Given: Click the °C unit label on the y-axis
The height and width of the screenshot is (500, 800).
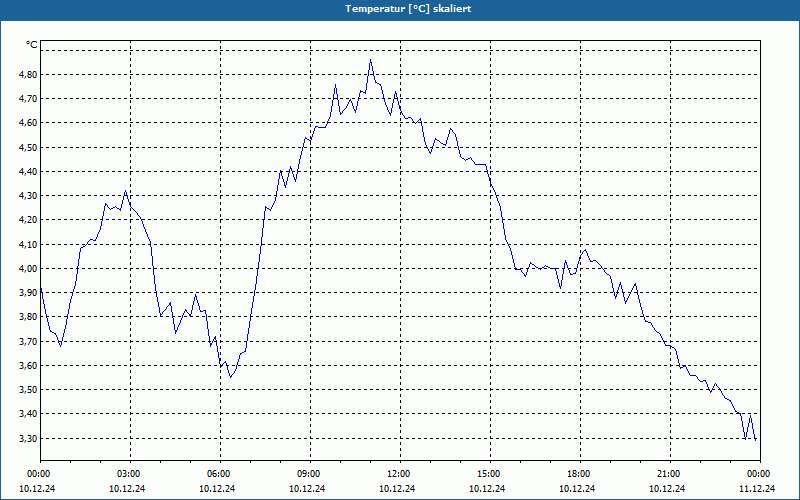Looking at the screenshot, I should 32,45.
